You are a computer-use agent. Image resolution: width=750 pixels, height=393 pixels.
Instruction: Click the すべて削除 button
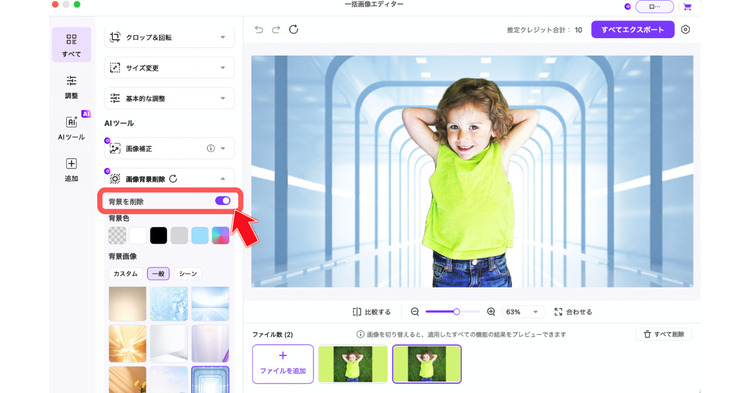coord(663,334)
